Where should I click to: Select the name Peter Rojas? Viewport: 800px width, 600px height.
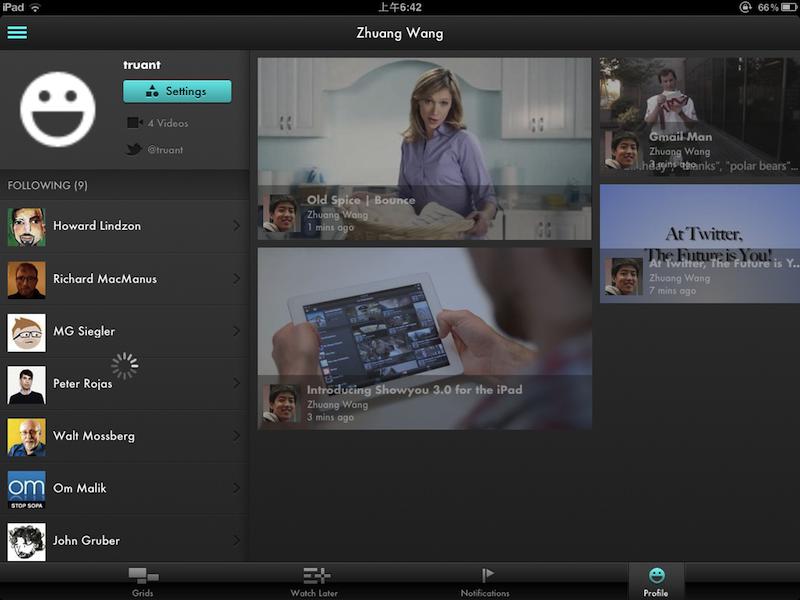[83, 384]
